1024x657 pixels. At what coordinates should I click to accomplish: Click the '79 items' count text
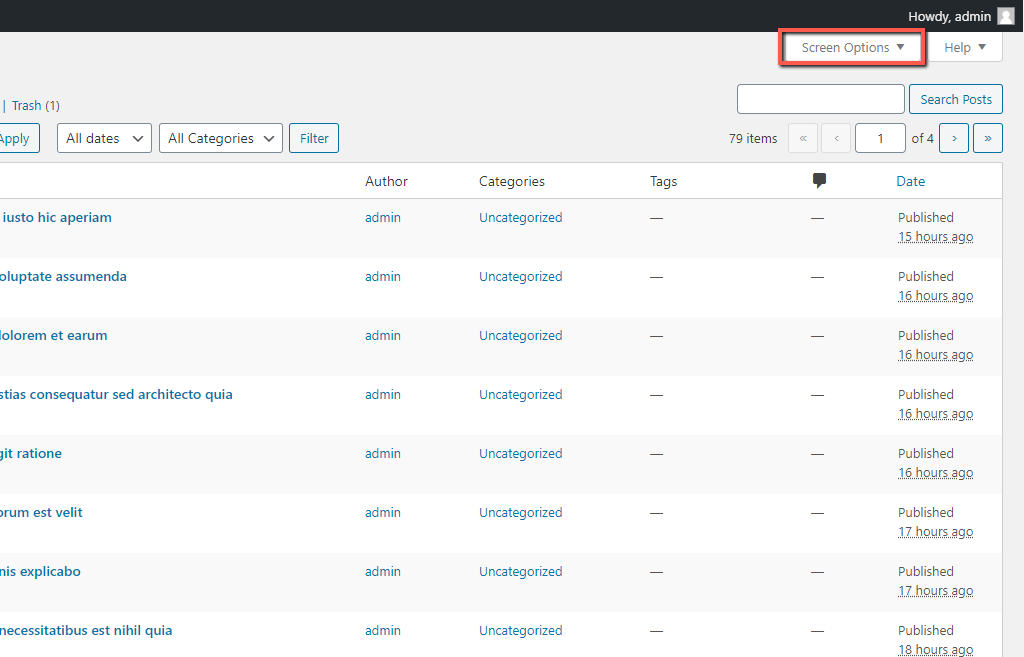753,138
